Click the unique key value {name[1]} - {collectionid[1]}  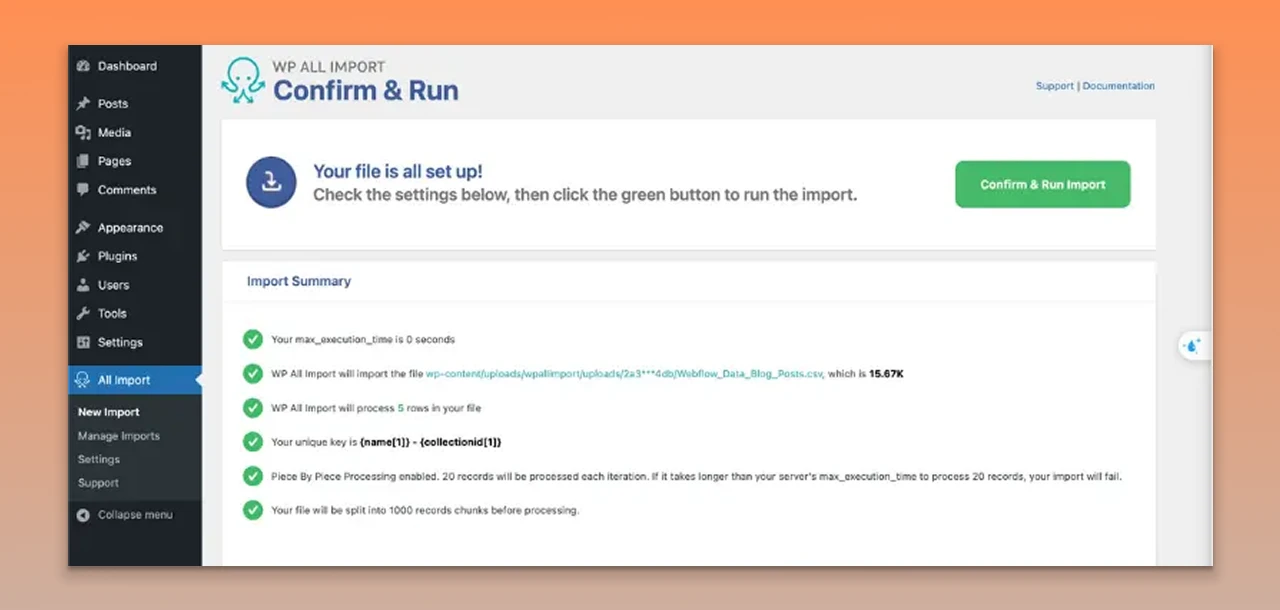431,442
